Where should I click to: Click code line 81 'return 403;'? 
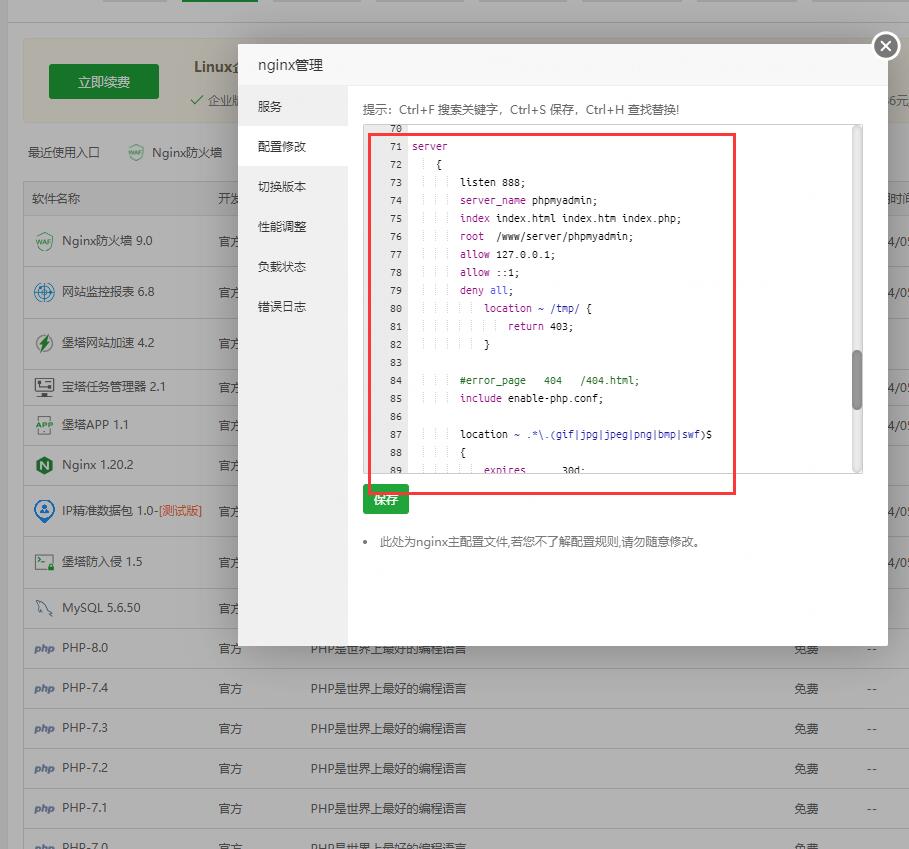pos(540,326)
